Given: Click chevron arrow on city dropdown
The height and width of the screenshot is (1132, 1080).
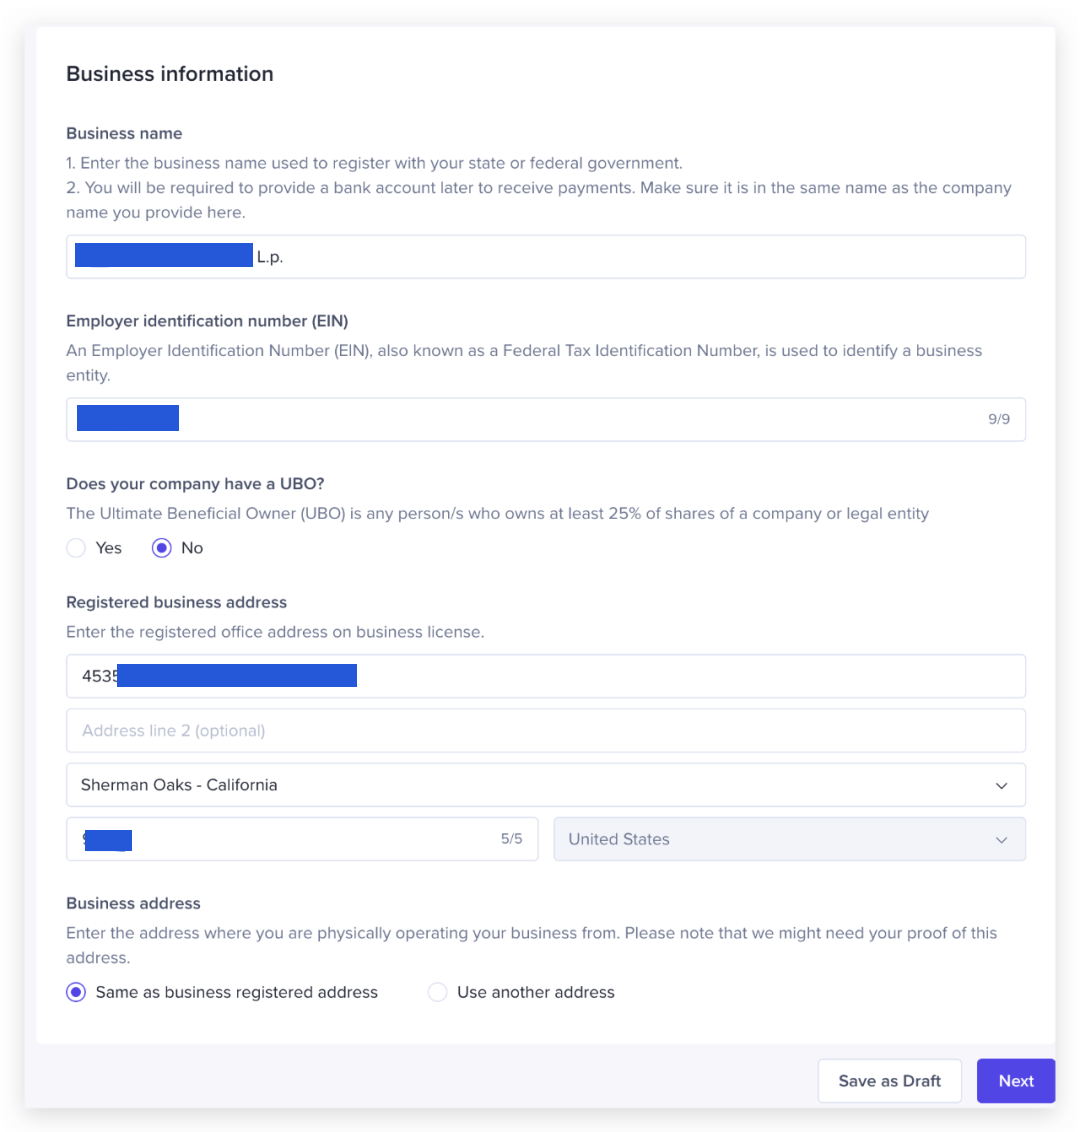Looking at the screenshot, I should 1001,785.
